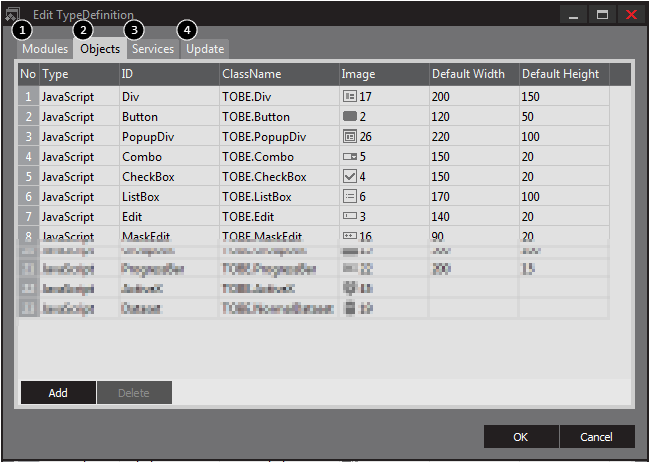Click the Delete button

coord(134,393)
